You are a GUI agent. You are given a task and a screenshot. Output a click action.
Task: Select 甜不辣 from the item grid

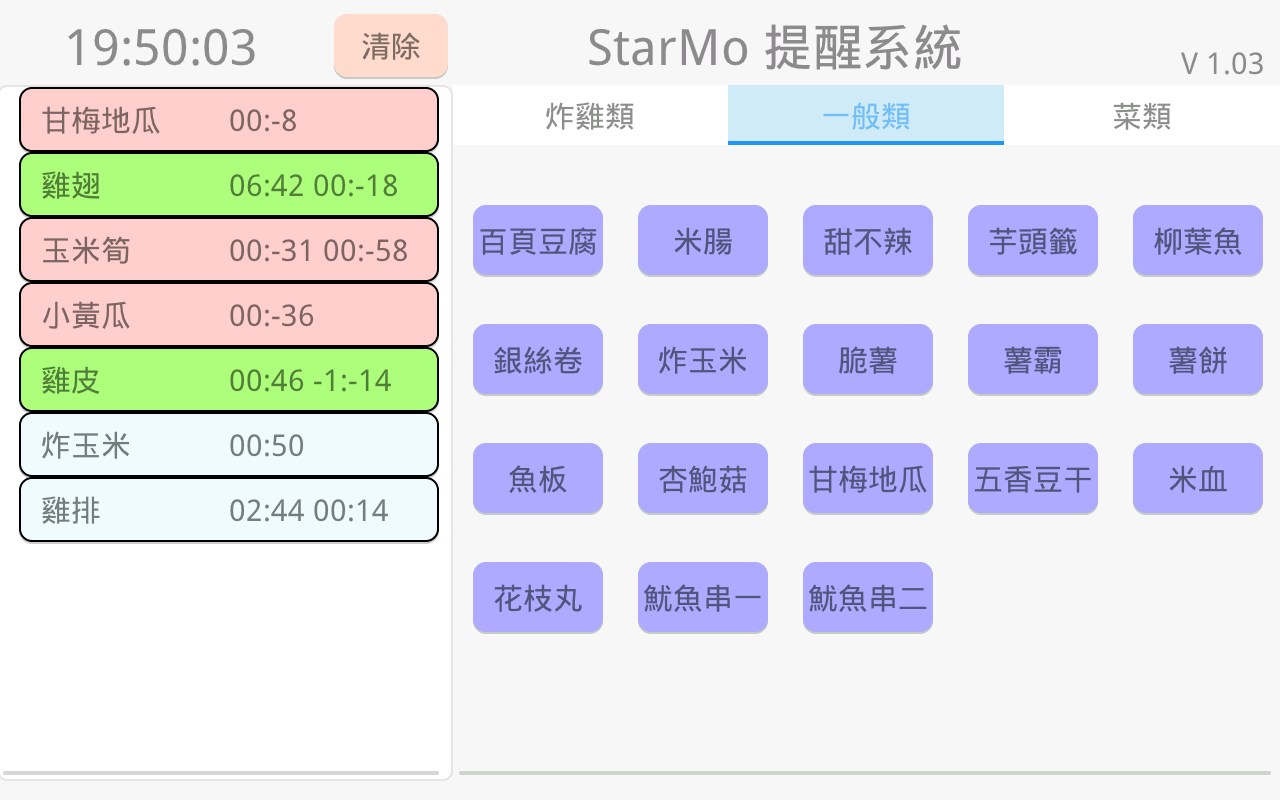(x=868, y=240)
